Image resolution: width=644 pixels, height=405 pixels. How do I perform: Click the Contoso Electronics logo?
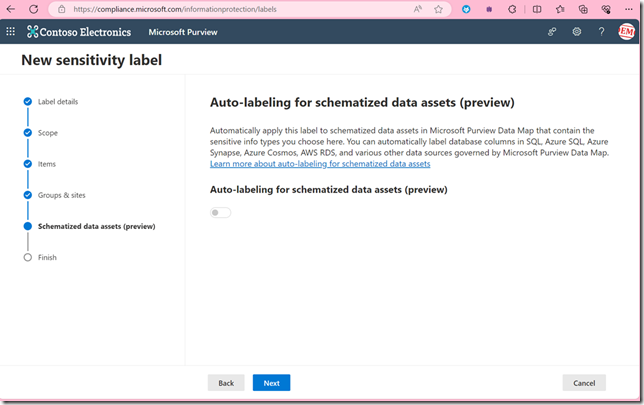click(x=79, y=32)
